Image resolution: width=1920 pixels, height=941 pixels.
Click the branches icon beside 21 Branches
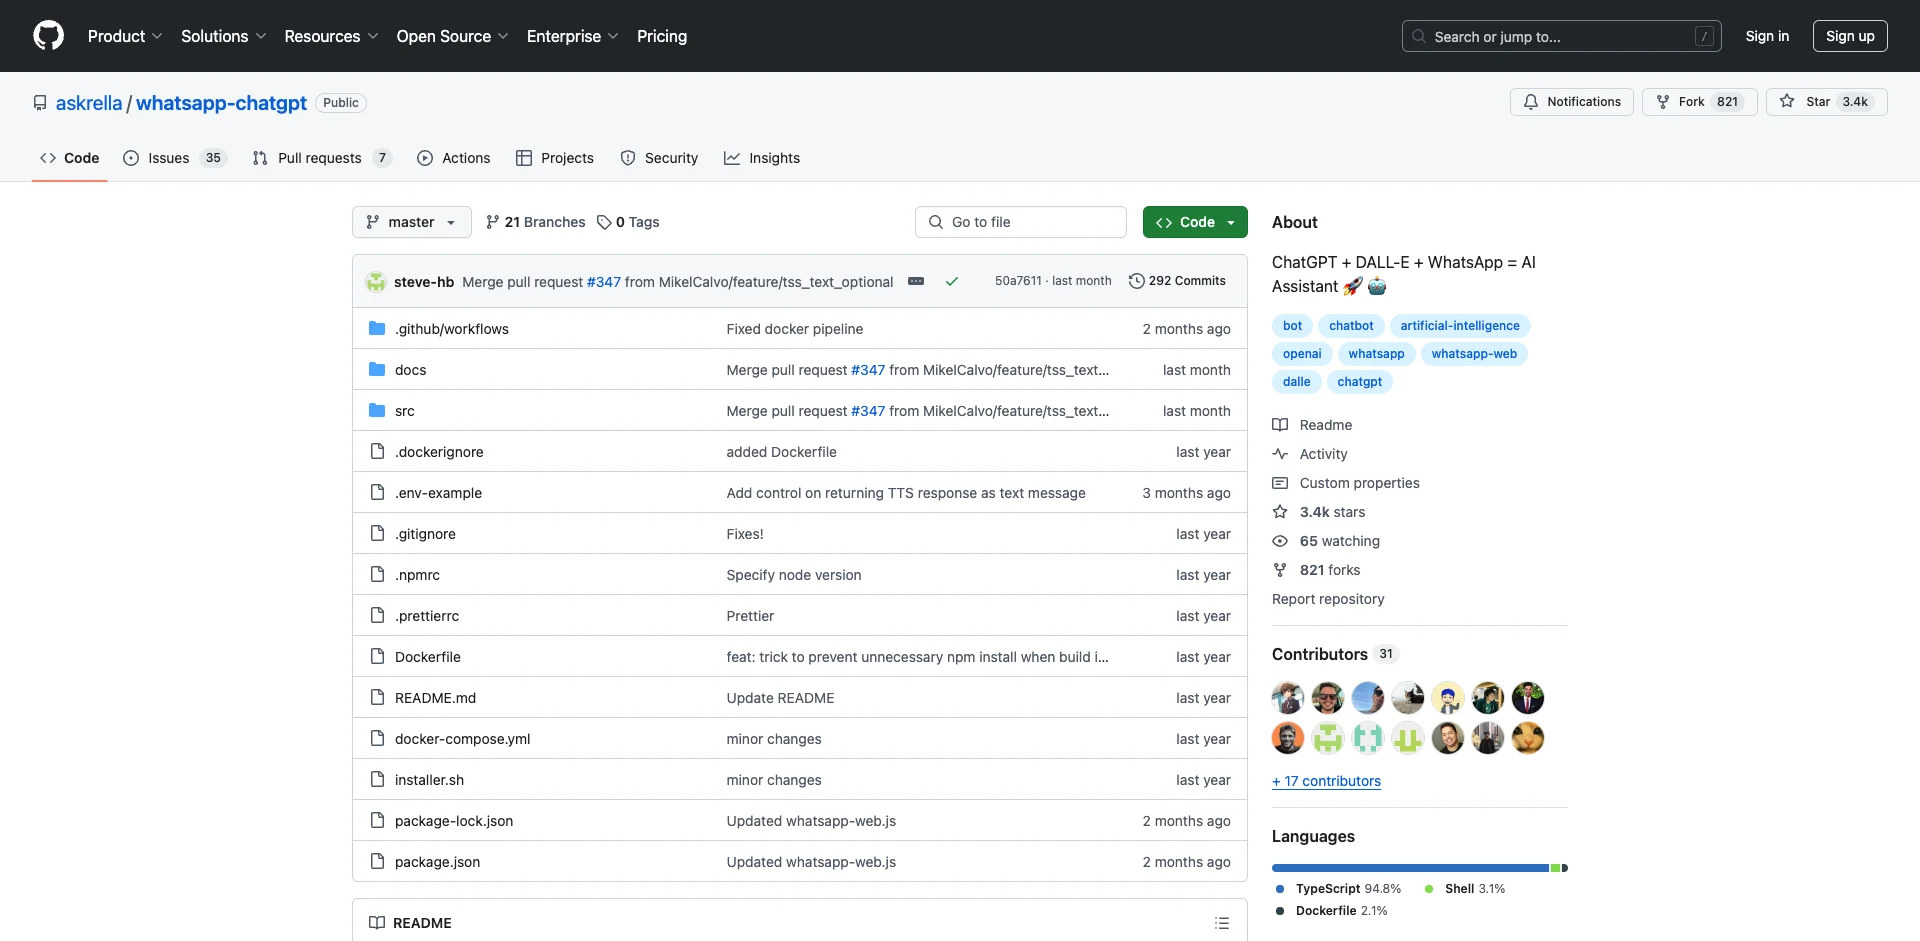click(493, 222)
